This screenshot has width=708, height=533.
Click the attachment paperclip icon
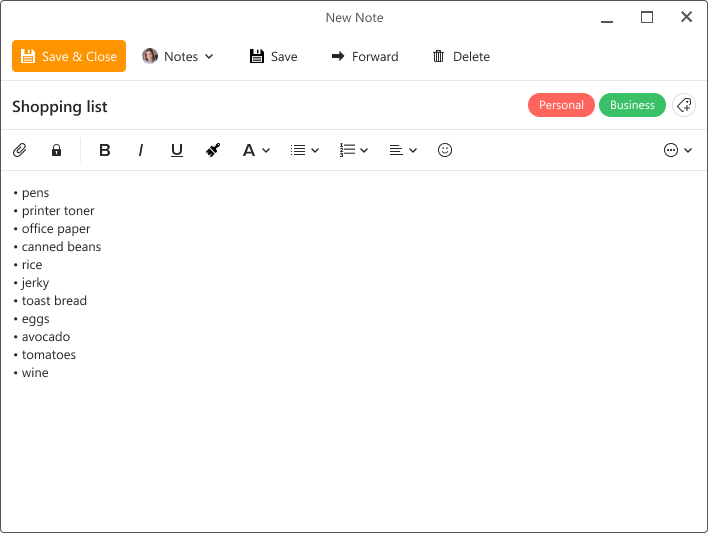[19, 150]
